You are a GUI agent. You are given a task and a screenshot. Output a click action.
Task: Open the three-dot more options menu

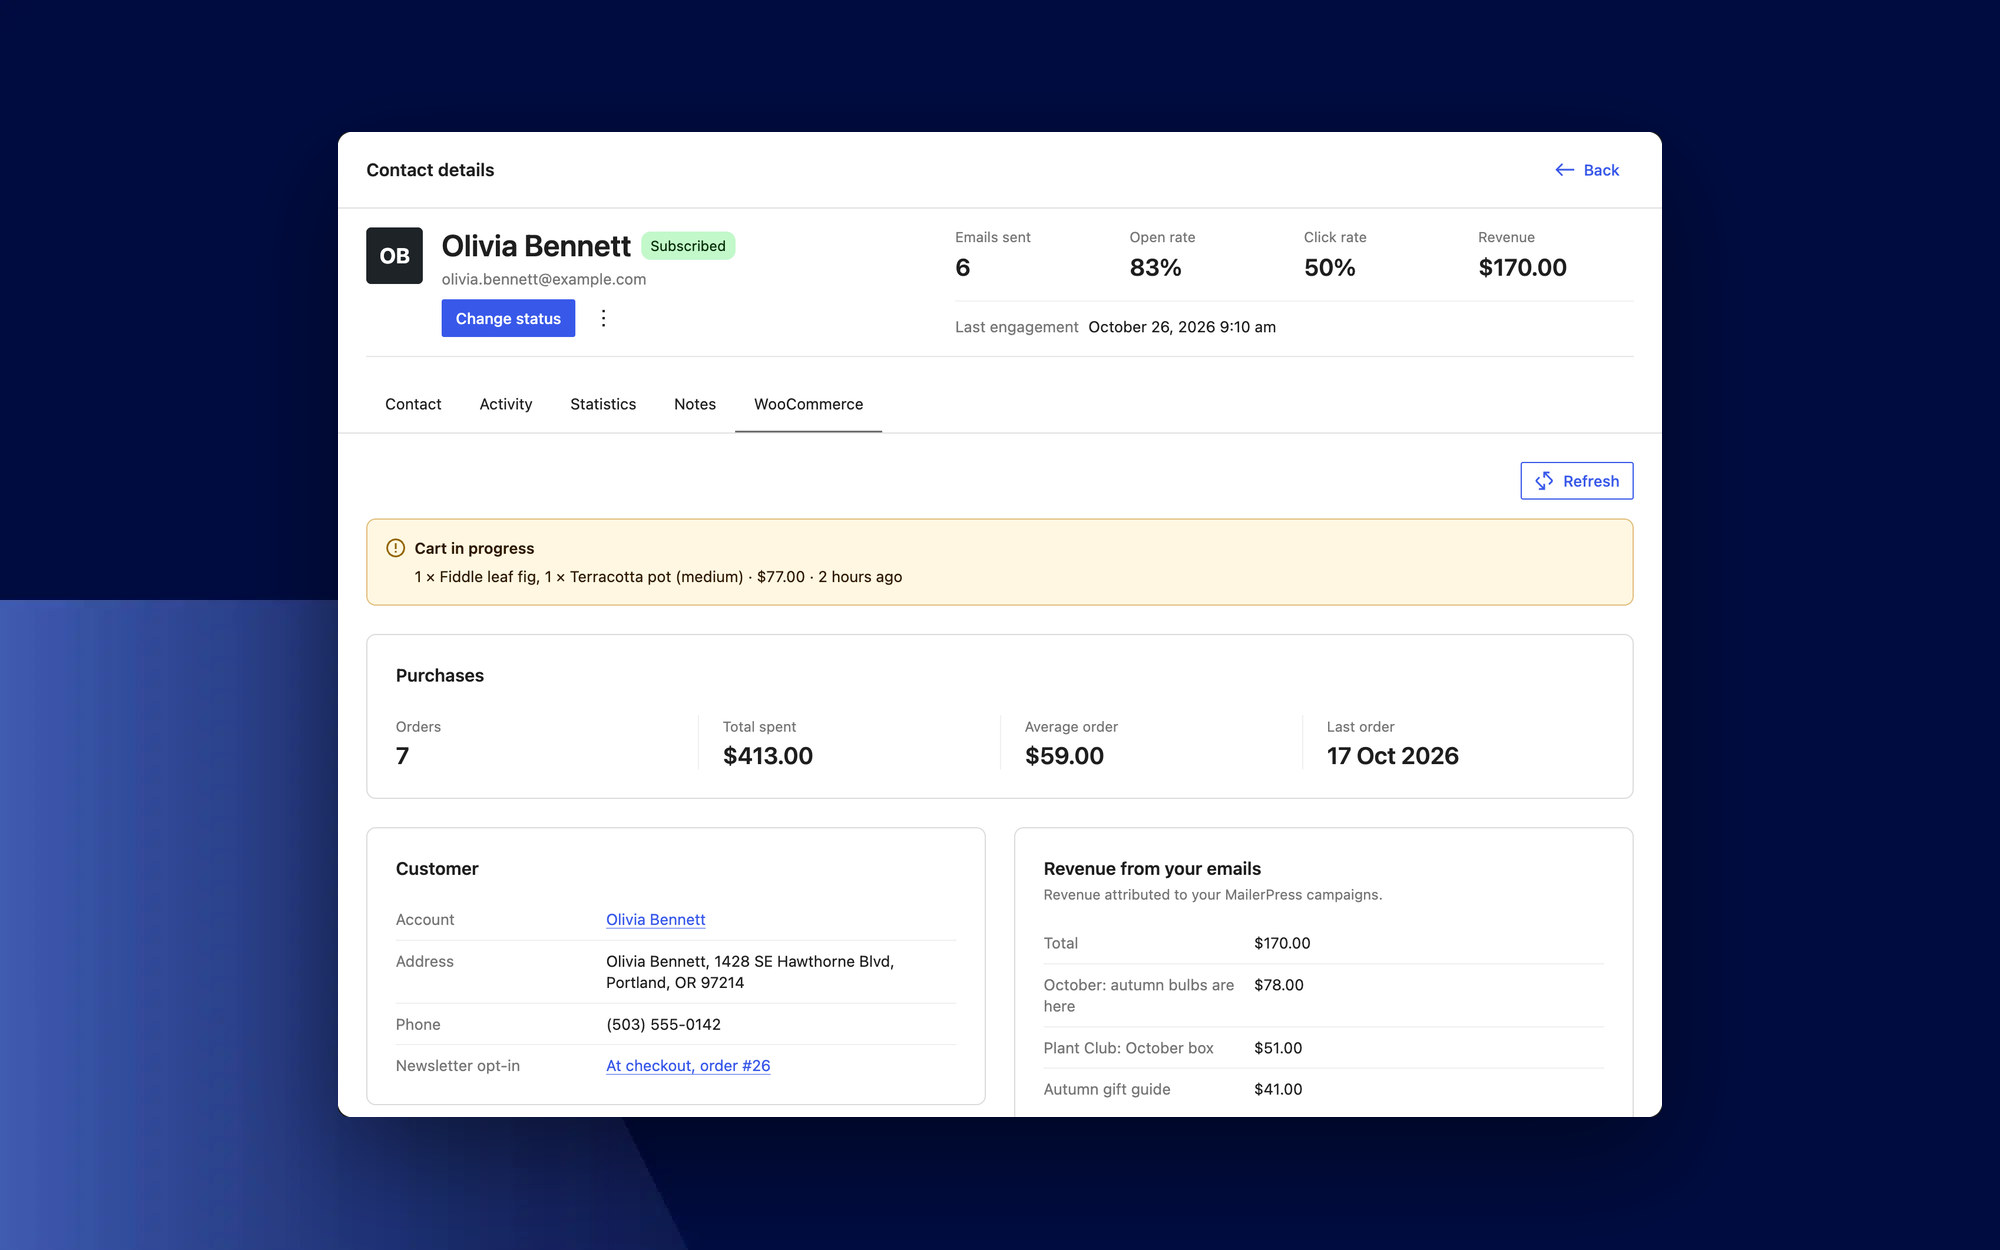[603, 318]
